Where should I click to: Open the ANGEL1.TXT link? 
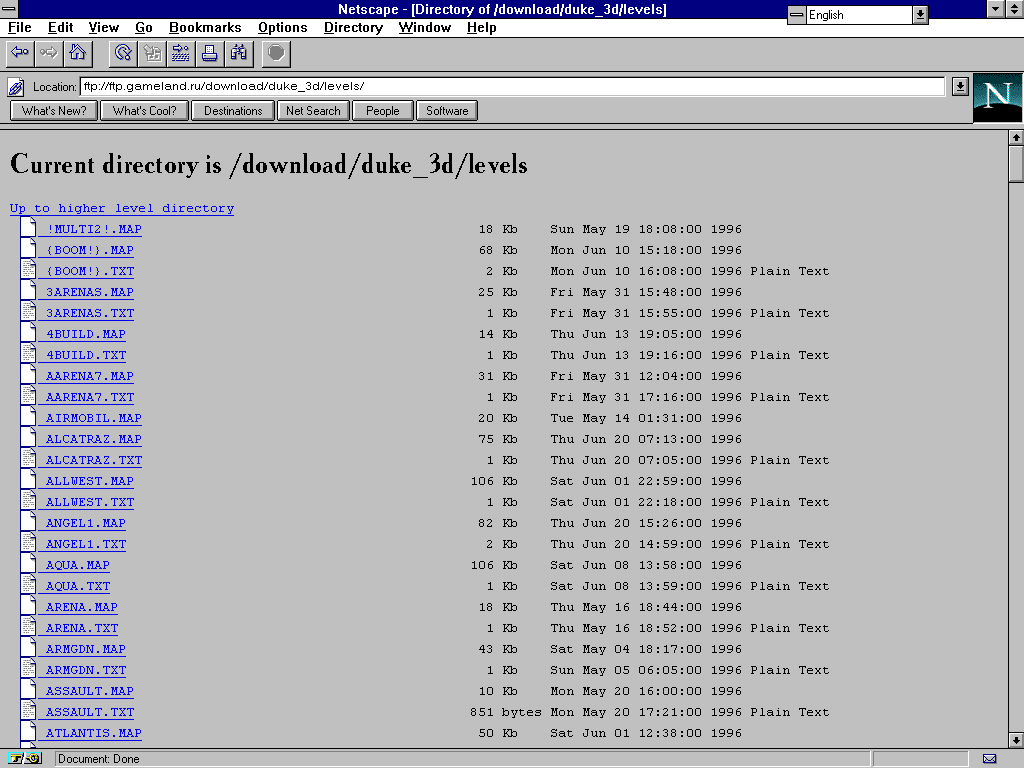[x=86, y=544]
